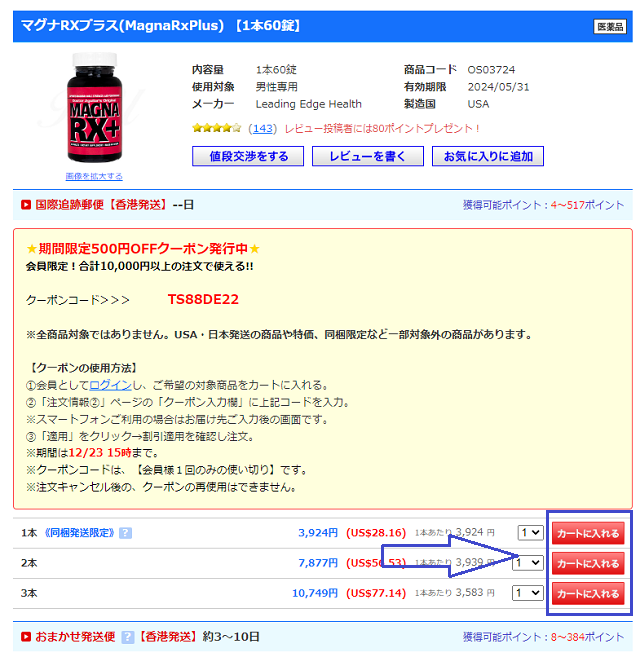Open quantity dropdown for the 3本 row
Viewport: 640px width, 657px height.
pyautogui.click(x=528, y=593)
